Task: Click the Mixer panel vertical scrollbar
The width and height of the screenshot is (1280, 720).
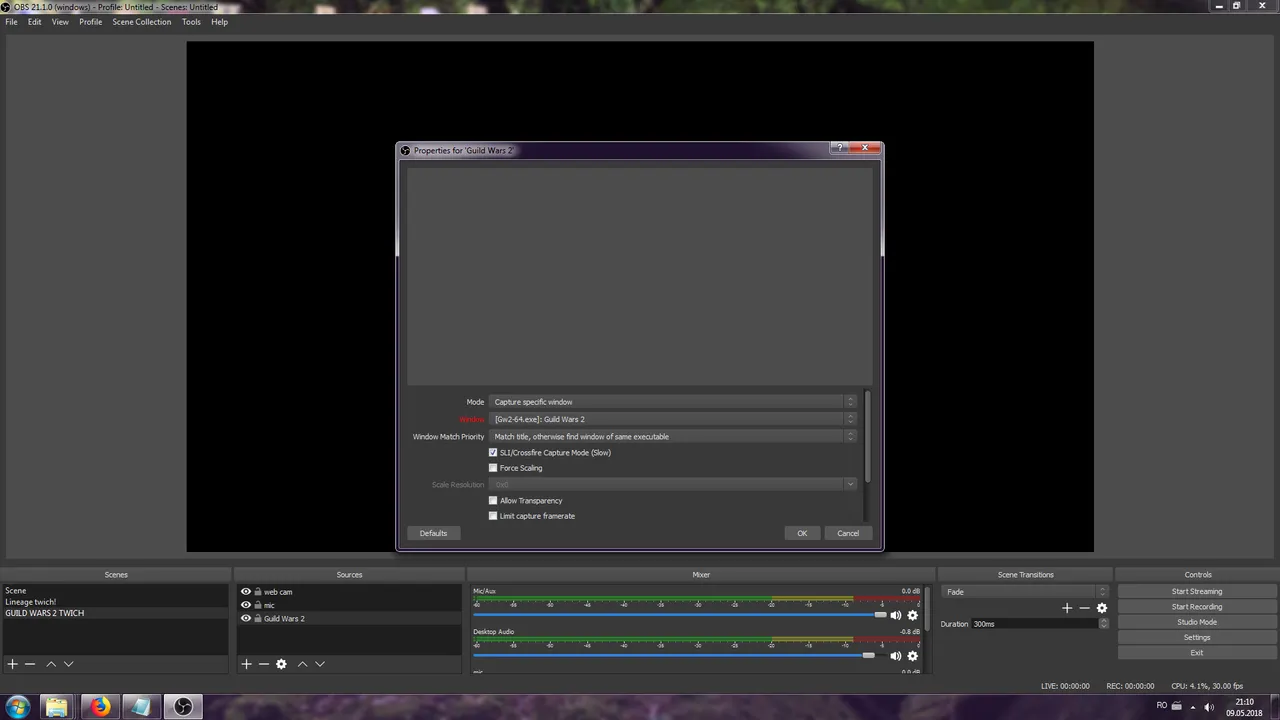Action: point(927,610)
